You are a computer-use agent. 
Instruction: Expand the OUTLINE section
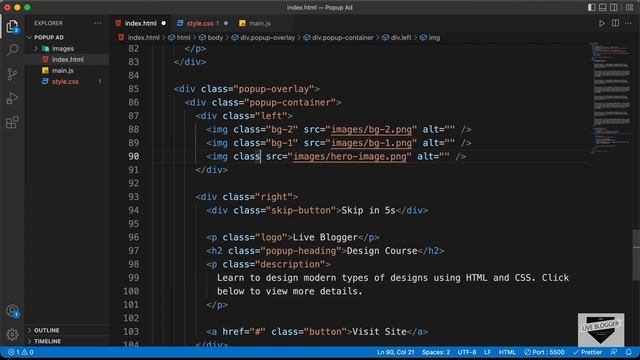[47, 330]
